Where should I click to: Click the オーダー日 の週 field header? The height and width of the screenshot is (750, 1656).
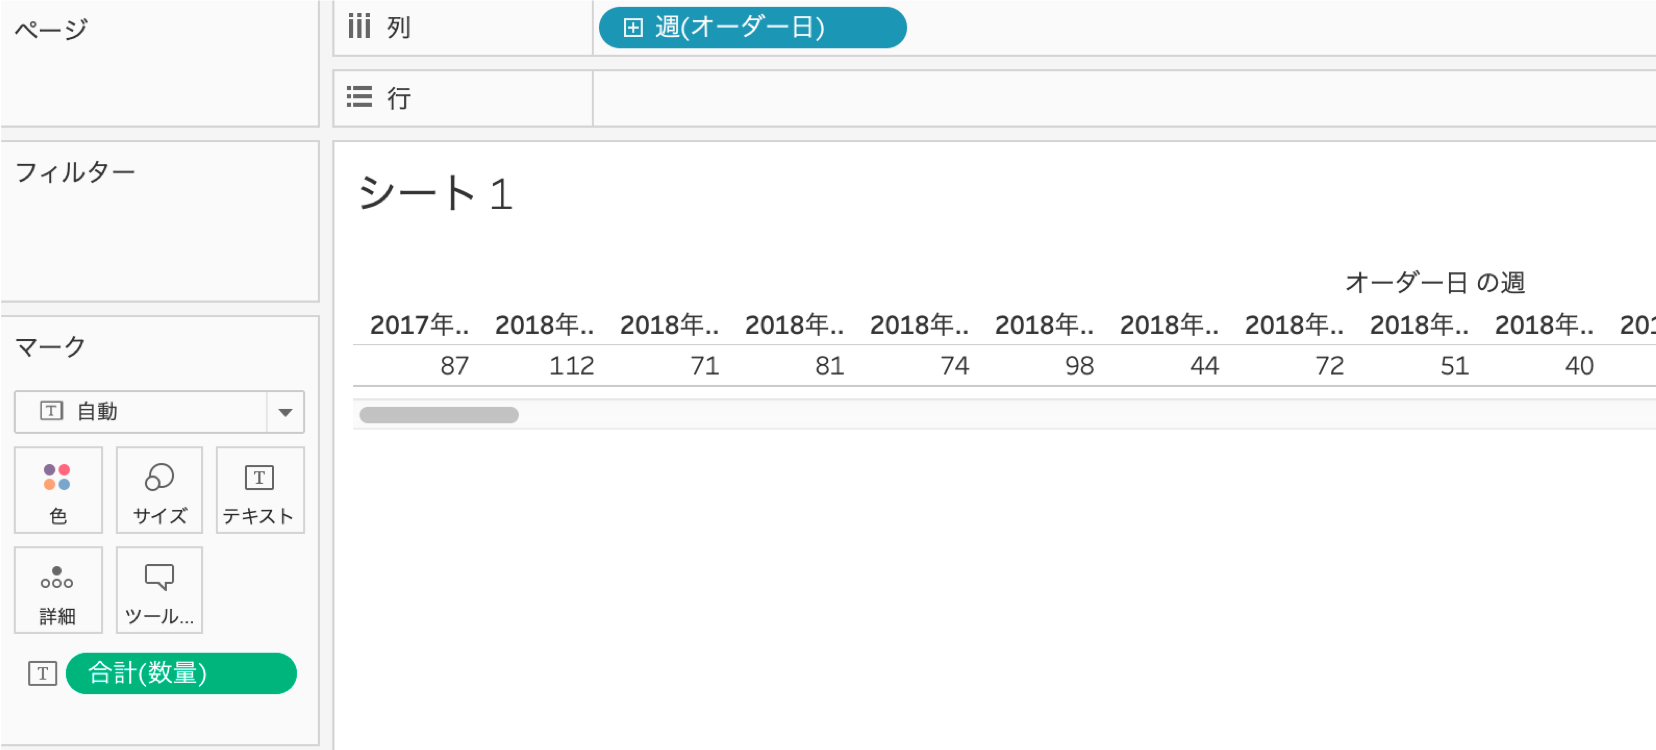pyautogui.click(x=1434, y=282)
